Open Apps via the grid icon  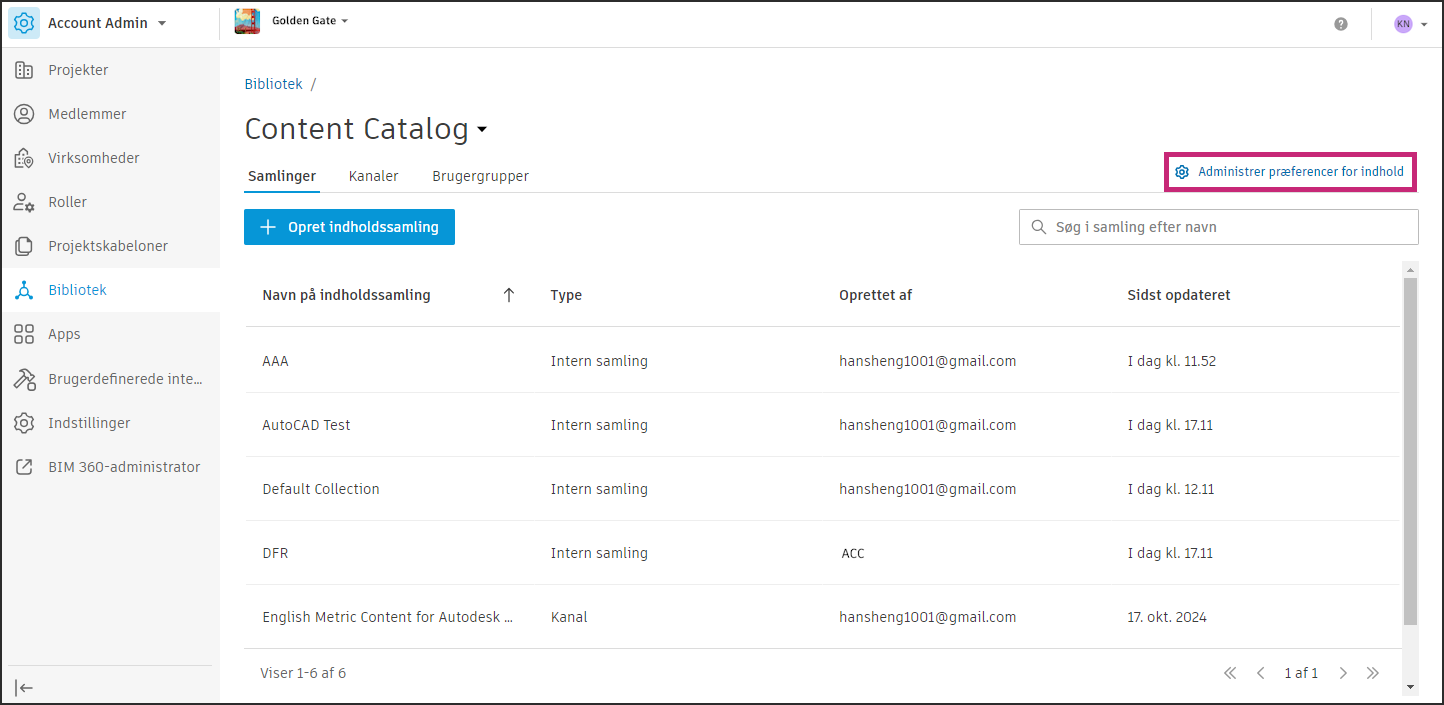click(24, 334)
